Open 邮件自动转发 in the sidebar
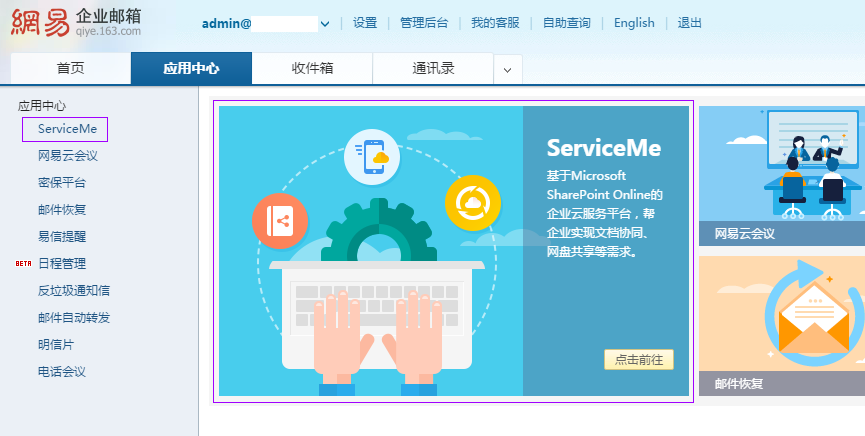Viewport: 865px width, 436px height. [74, 318]
